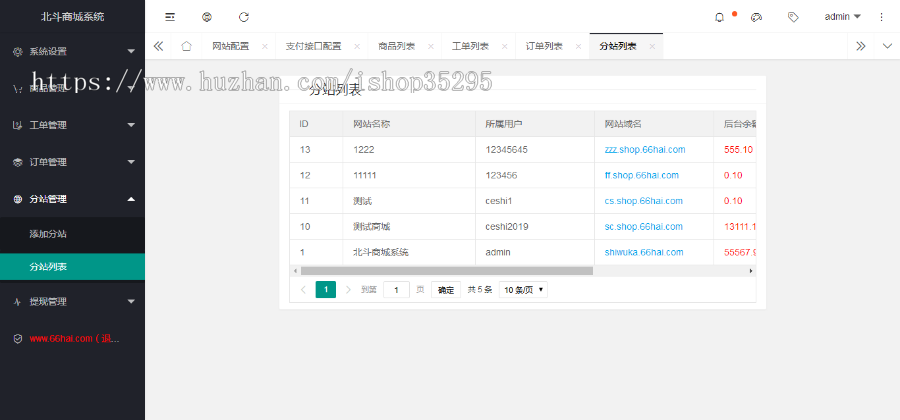This screenshot has height=420, width=900.
Task: Click the 确定 pagination button
Action: pyautogui.click(x=446, y=289)
